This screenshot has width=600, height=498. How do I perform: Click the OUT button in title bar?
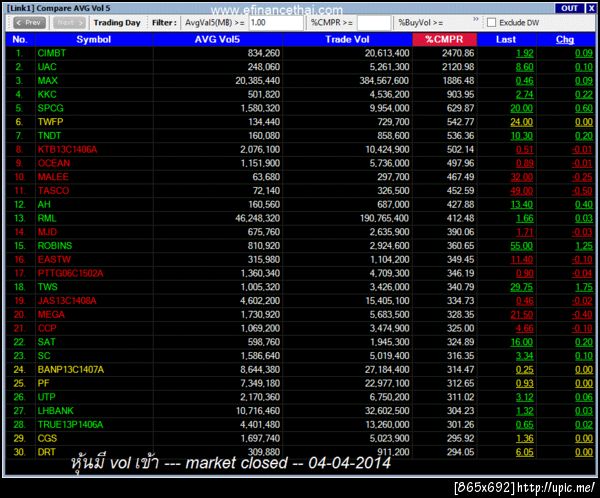click(569, 8)
